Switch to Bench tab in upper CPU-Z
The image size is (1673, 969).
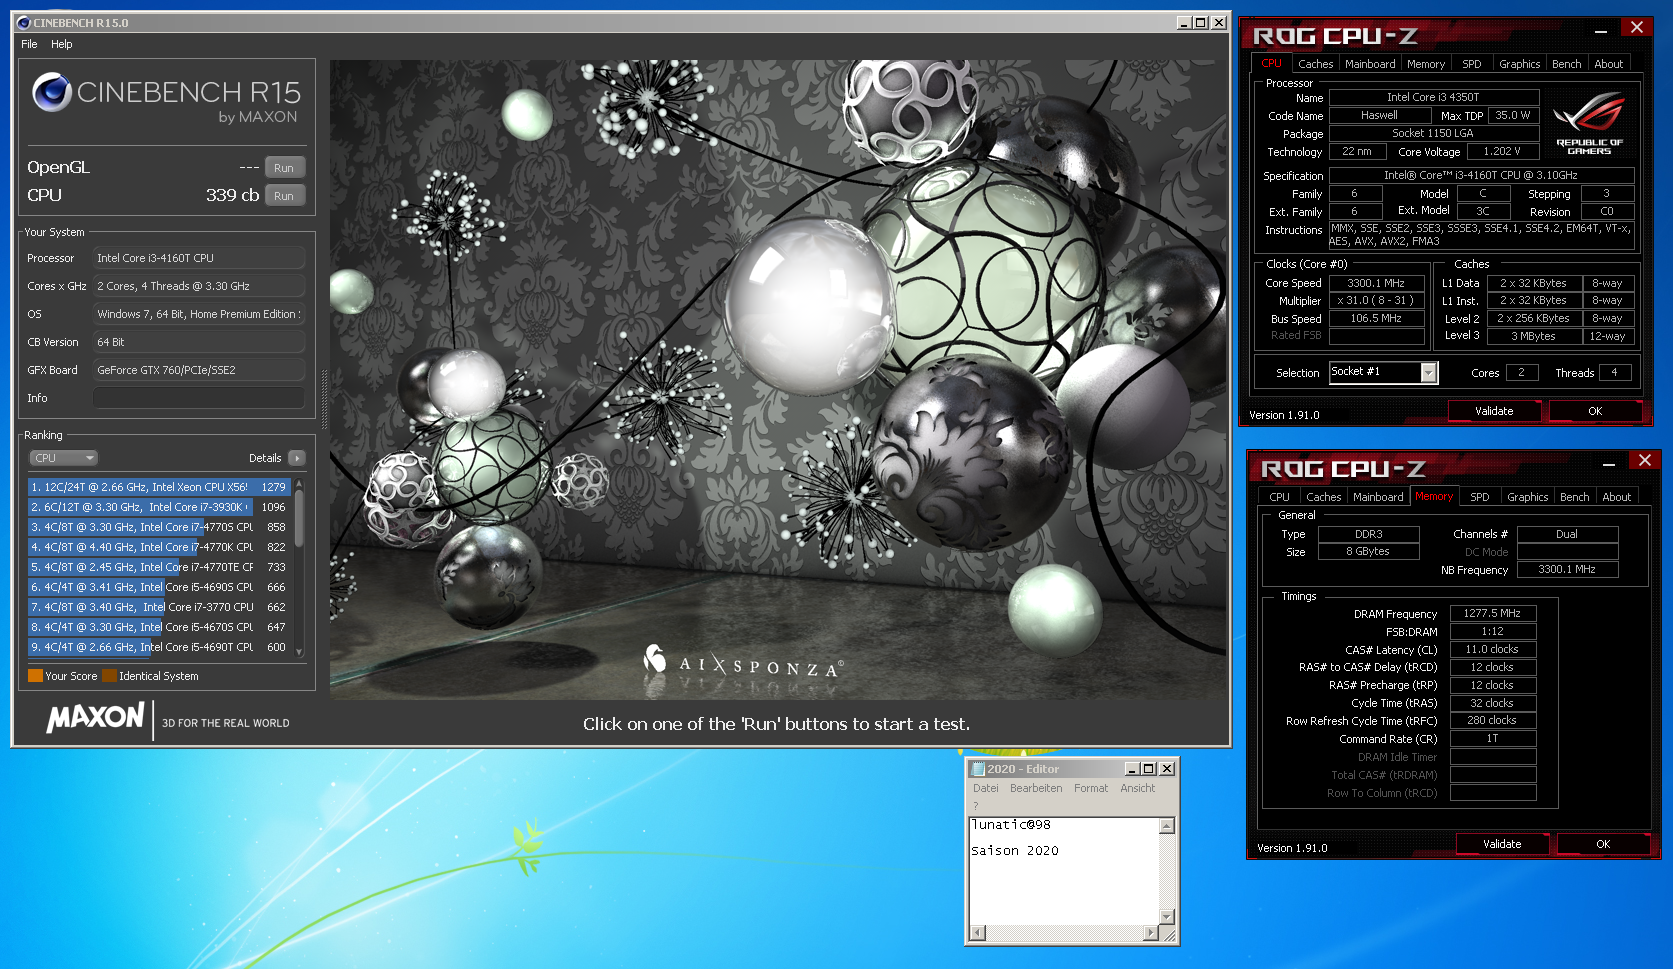tap(1567, 64)
